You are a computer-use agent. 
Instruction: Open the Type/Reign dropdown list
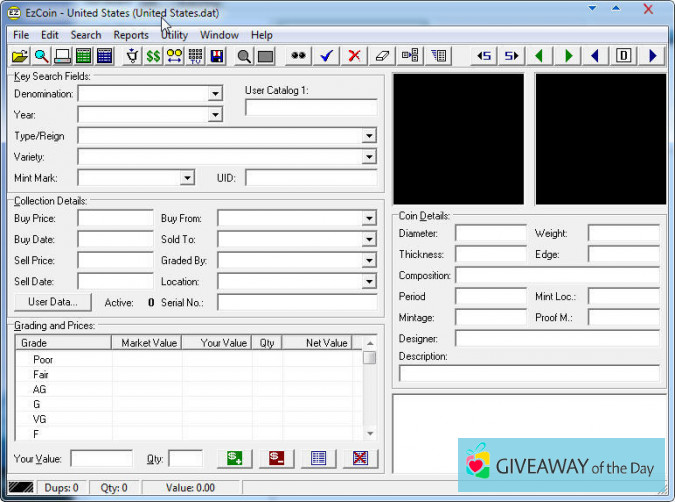click(369, 136)
